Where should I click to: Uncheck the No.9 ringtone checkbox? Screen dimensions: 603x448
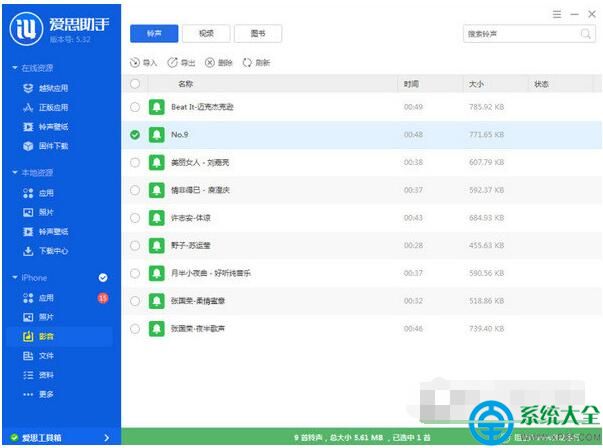[x=135, y=135]
